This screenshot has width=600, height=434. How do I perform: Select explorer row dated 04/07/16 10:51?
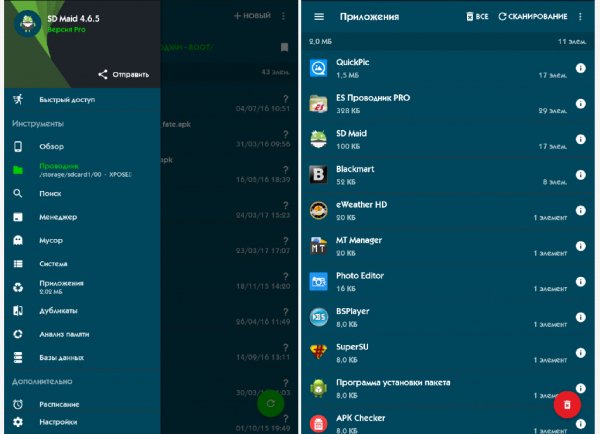click(x=229, y=104)
